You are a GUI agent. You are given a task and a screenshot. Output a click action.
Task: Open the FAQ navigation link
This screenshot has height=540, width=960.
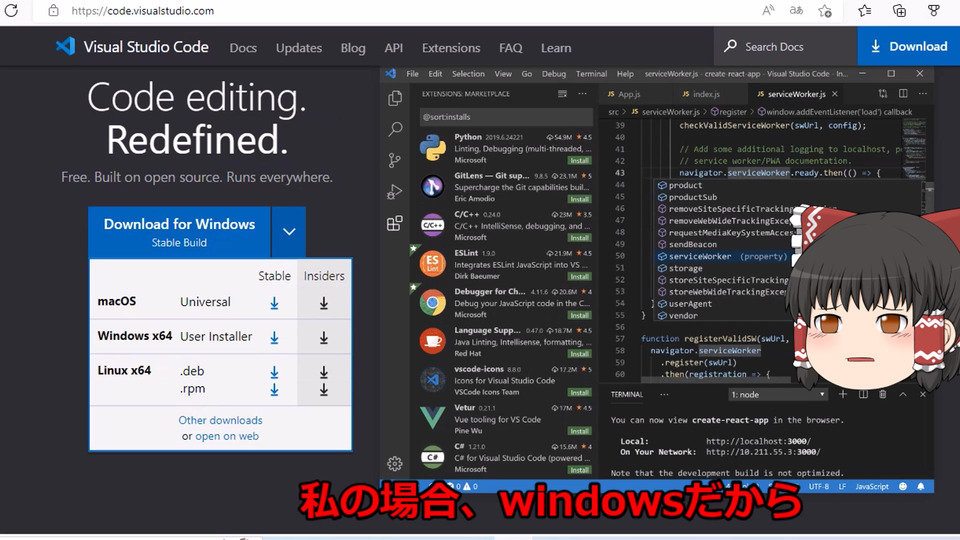click(511, 48)
